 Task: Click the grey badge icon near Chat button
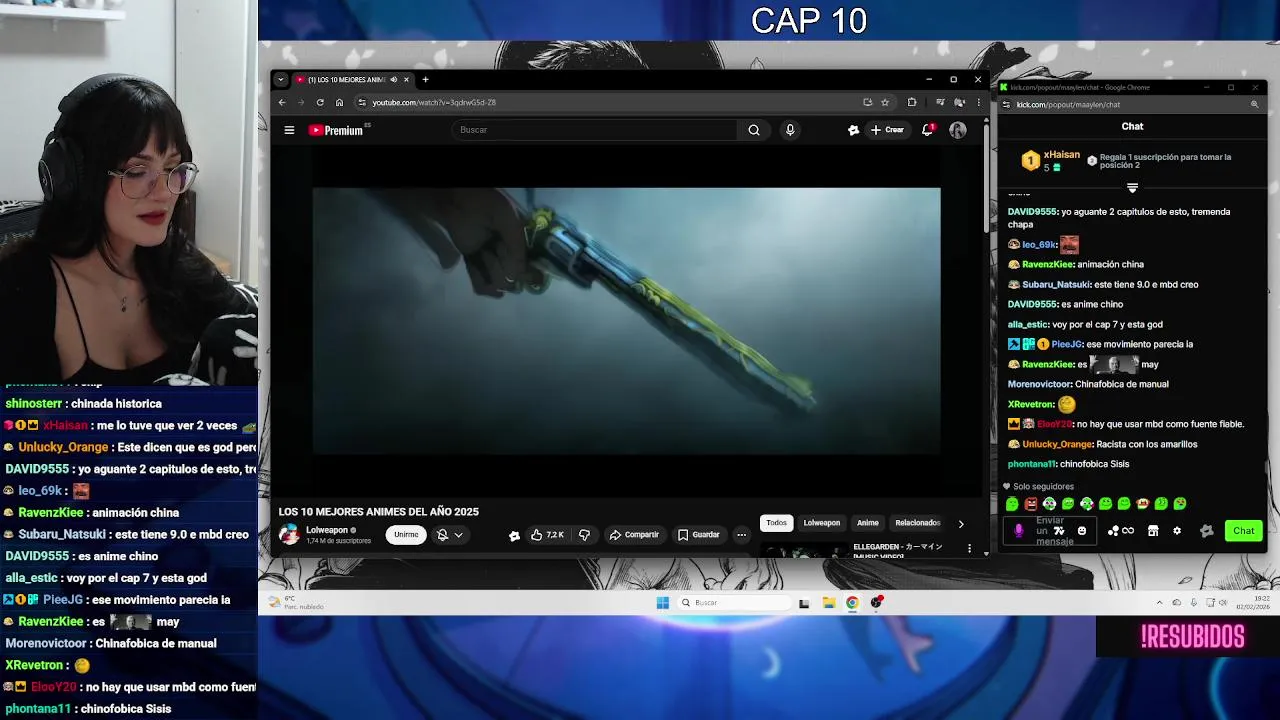click(1206, 531)
